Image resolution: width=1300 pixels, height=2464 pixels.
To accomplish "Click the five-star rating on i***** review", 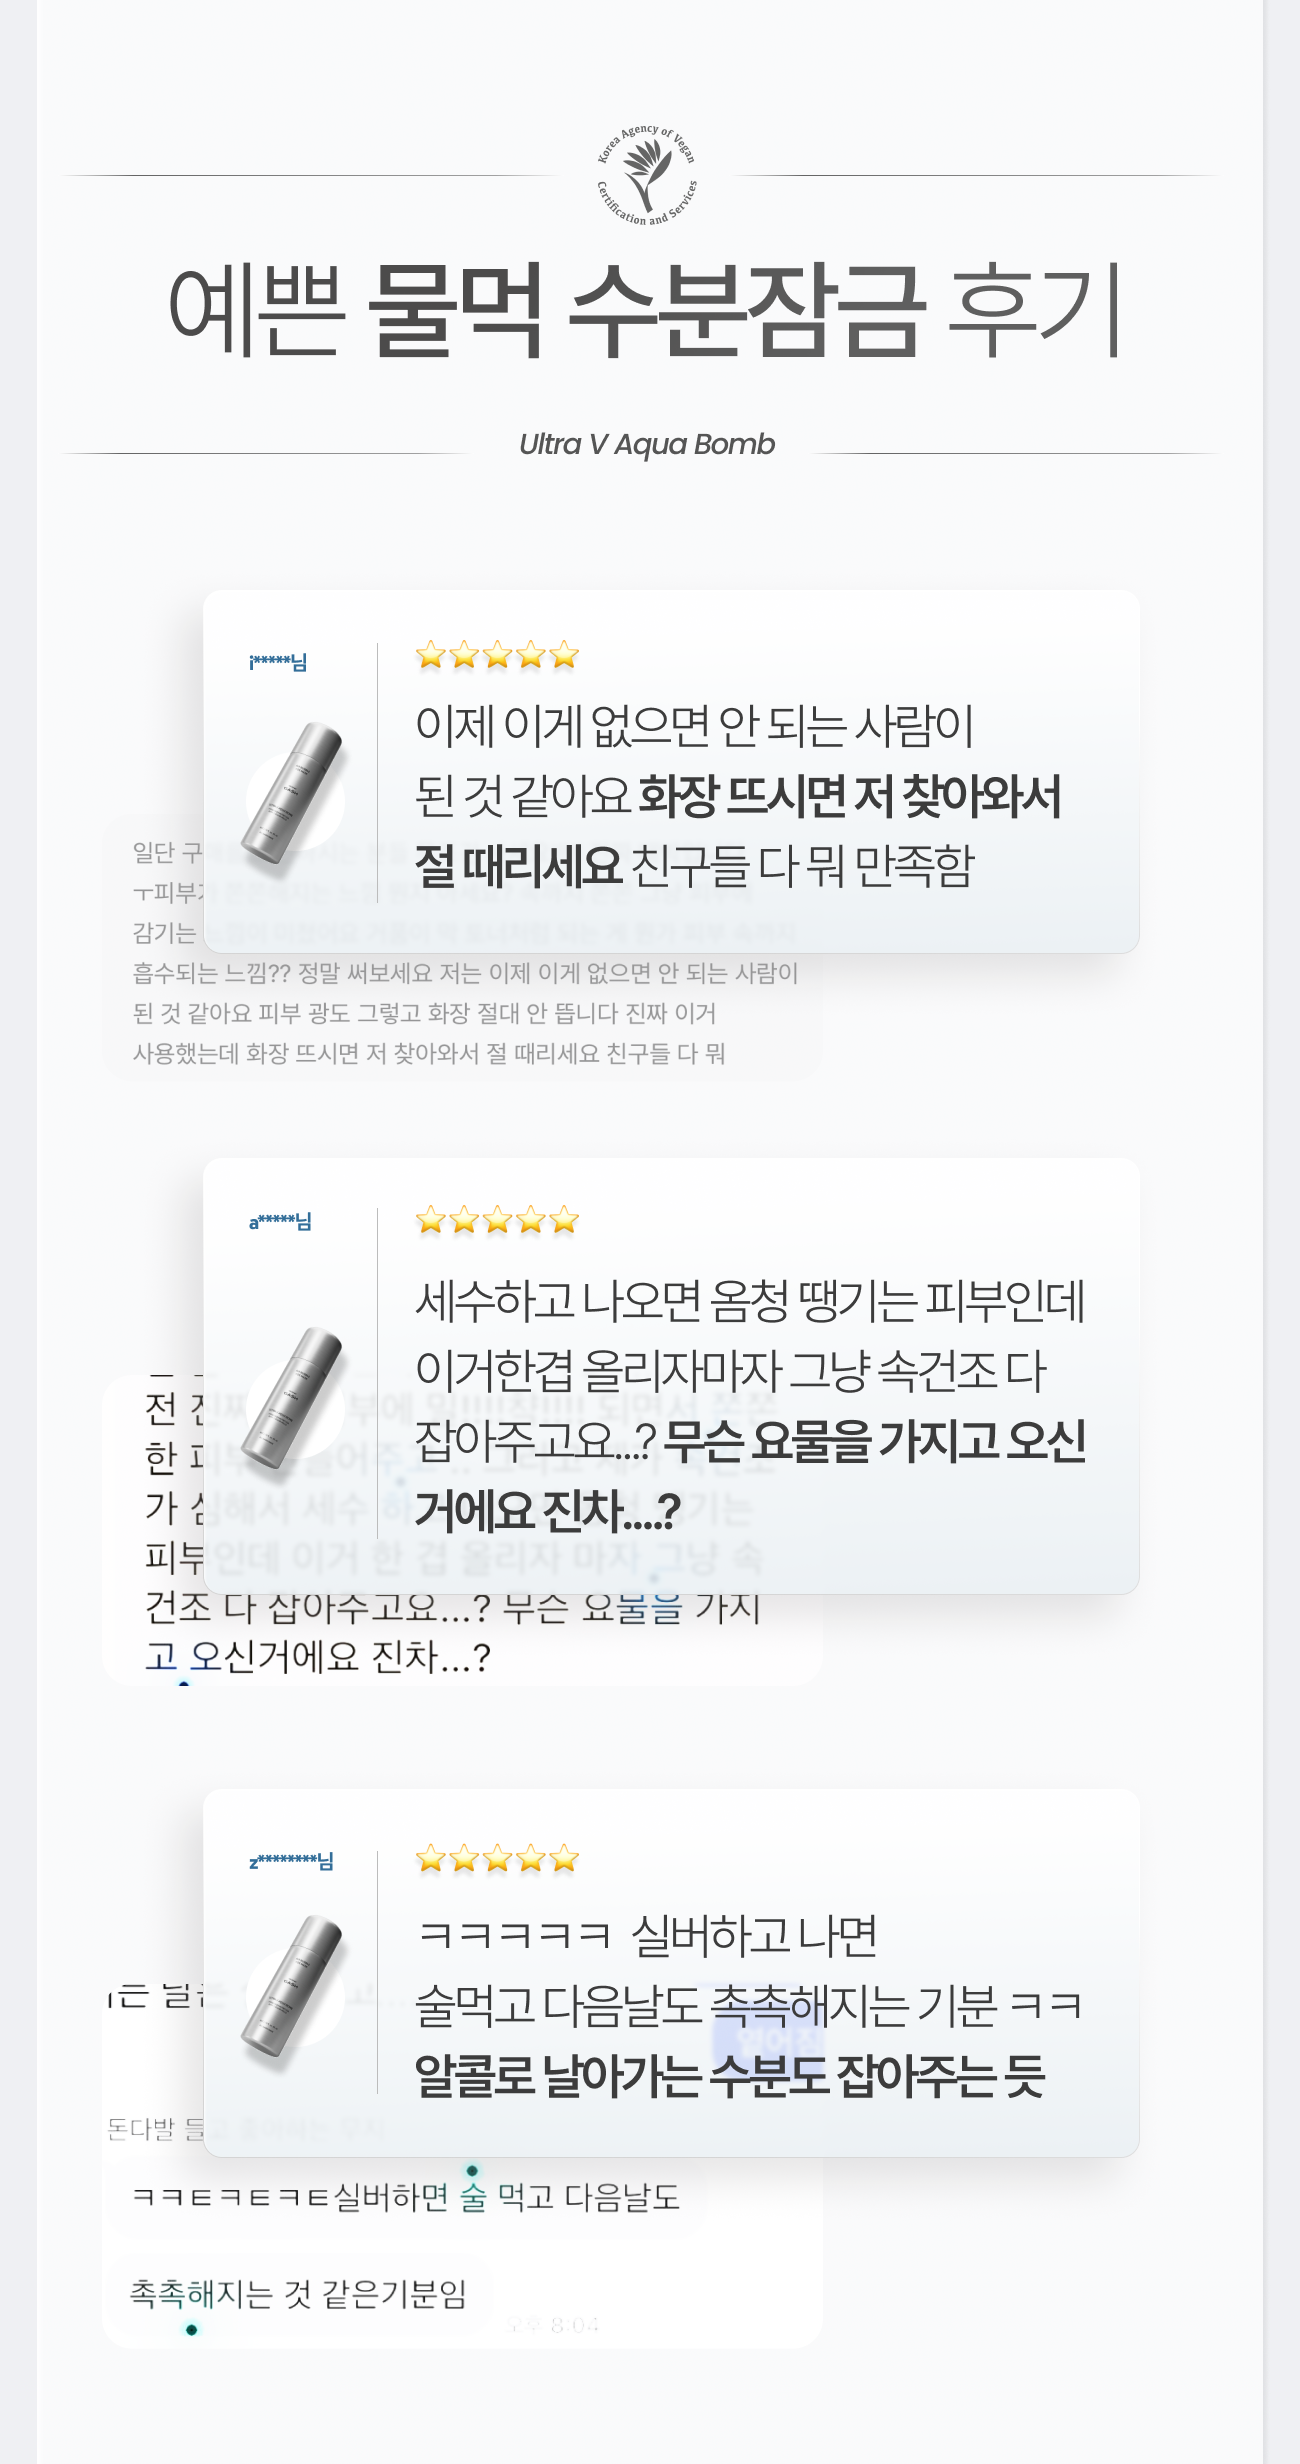I will pyautogui.click(x=497, y=656).
